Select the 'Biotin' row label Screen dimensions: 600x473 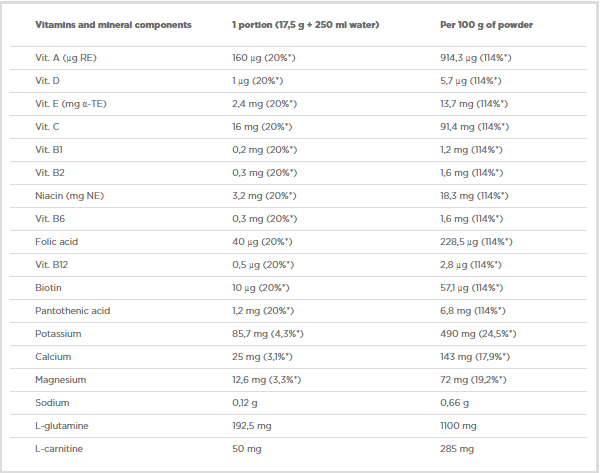(49, 288)
